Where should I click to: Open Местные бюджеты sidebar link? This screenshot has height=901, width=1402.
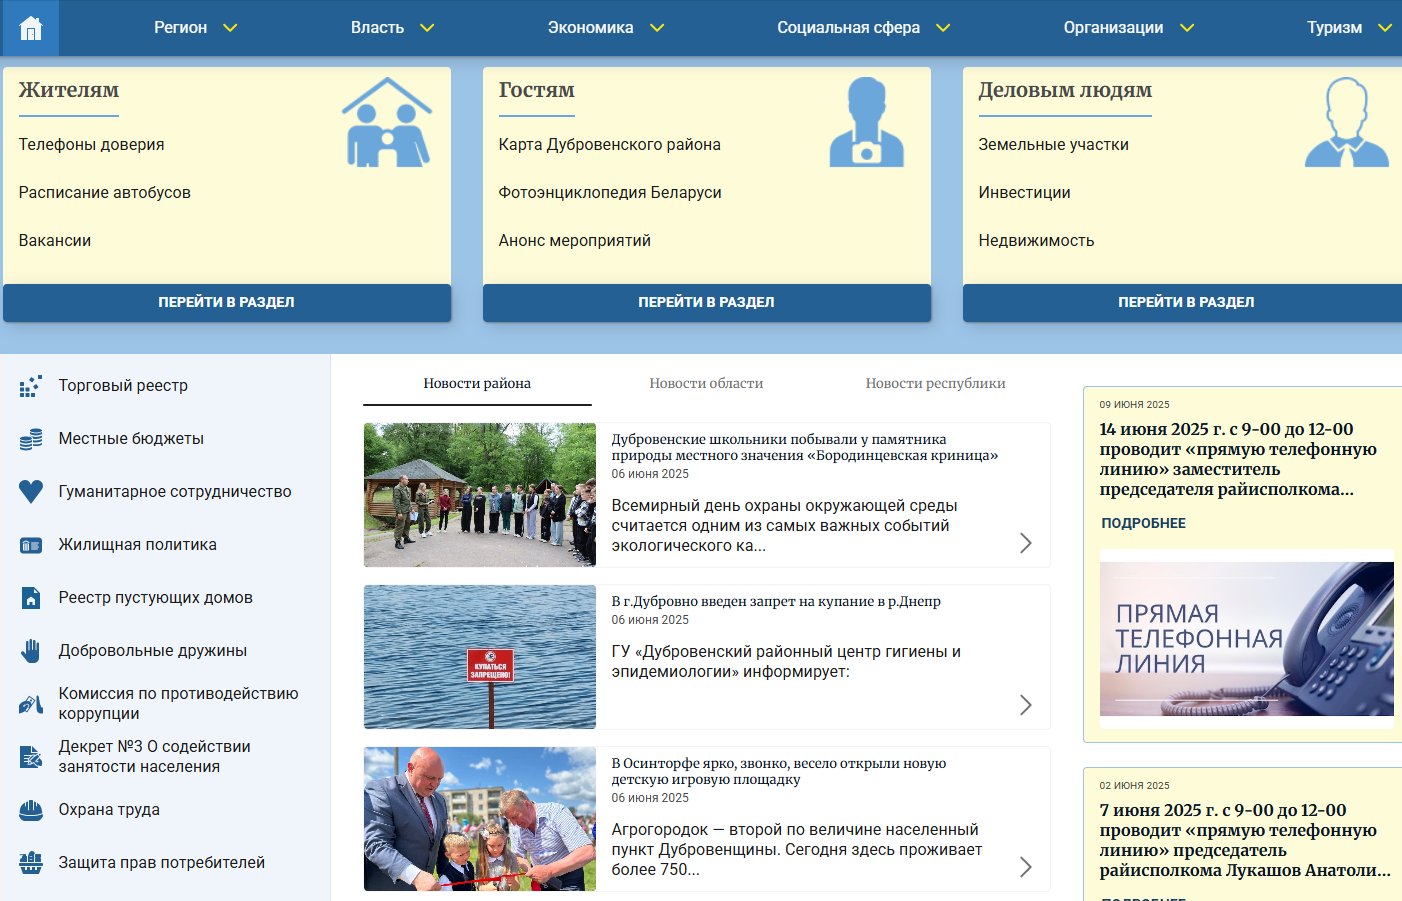pyautogui.click(x=131, y=439)
